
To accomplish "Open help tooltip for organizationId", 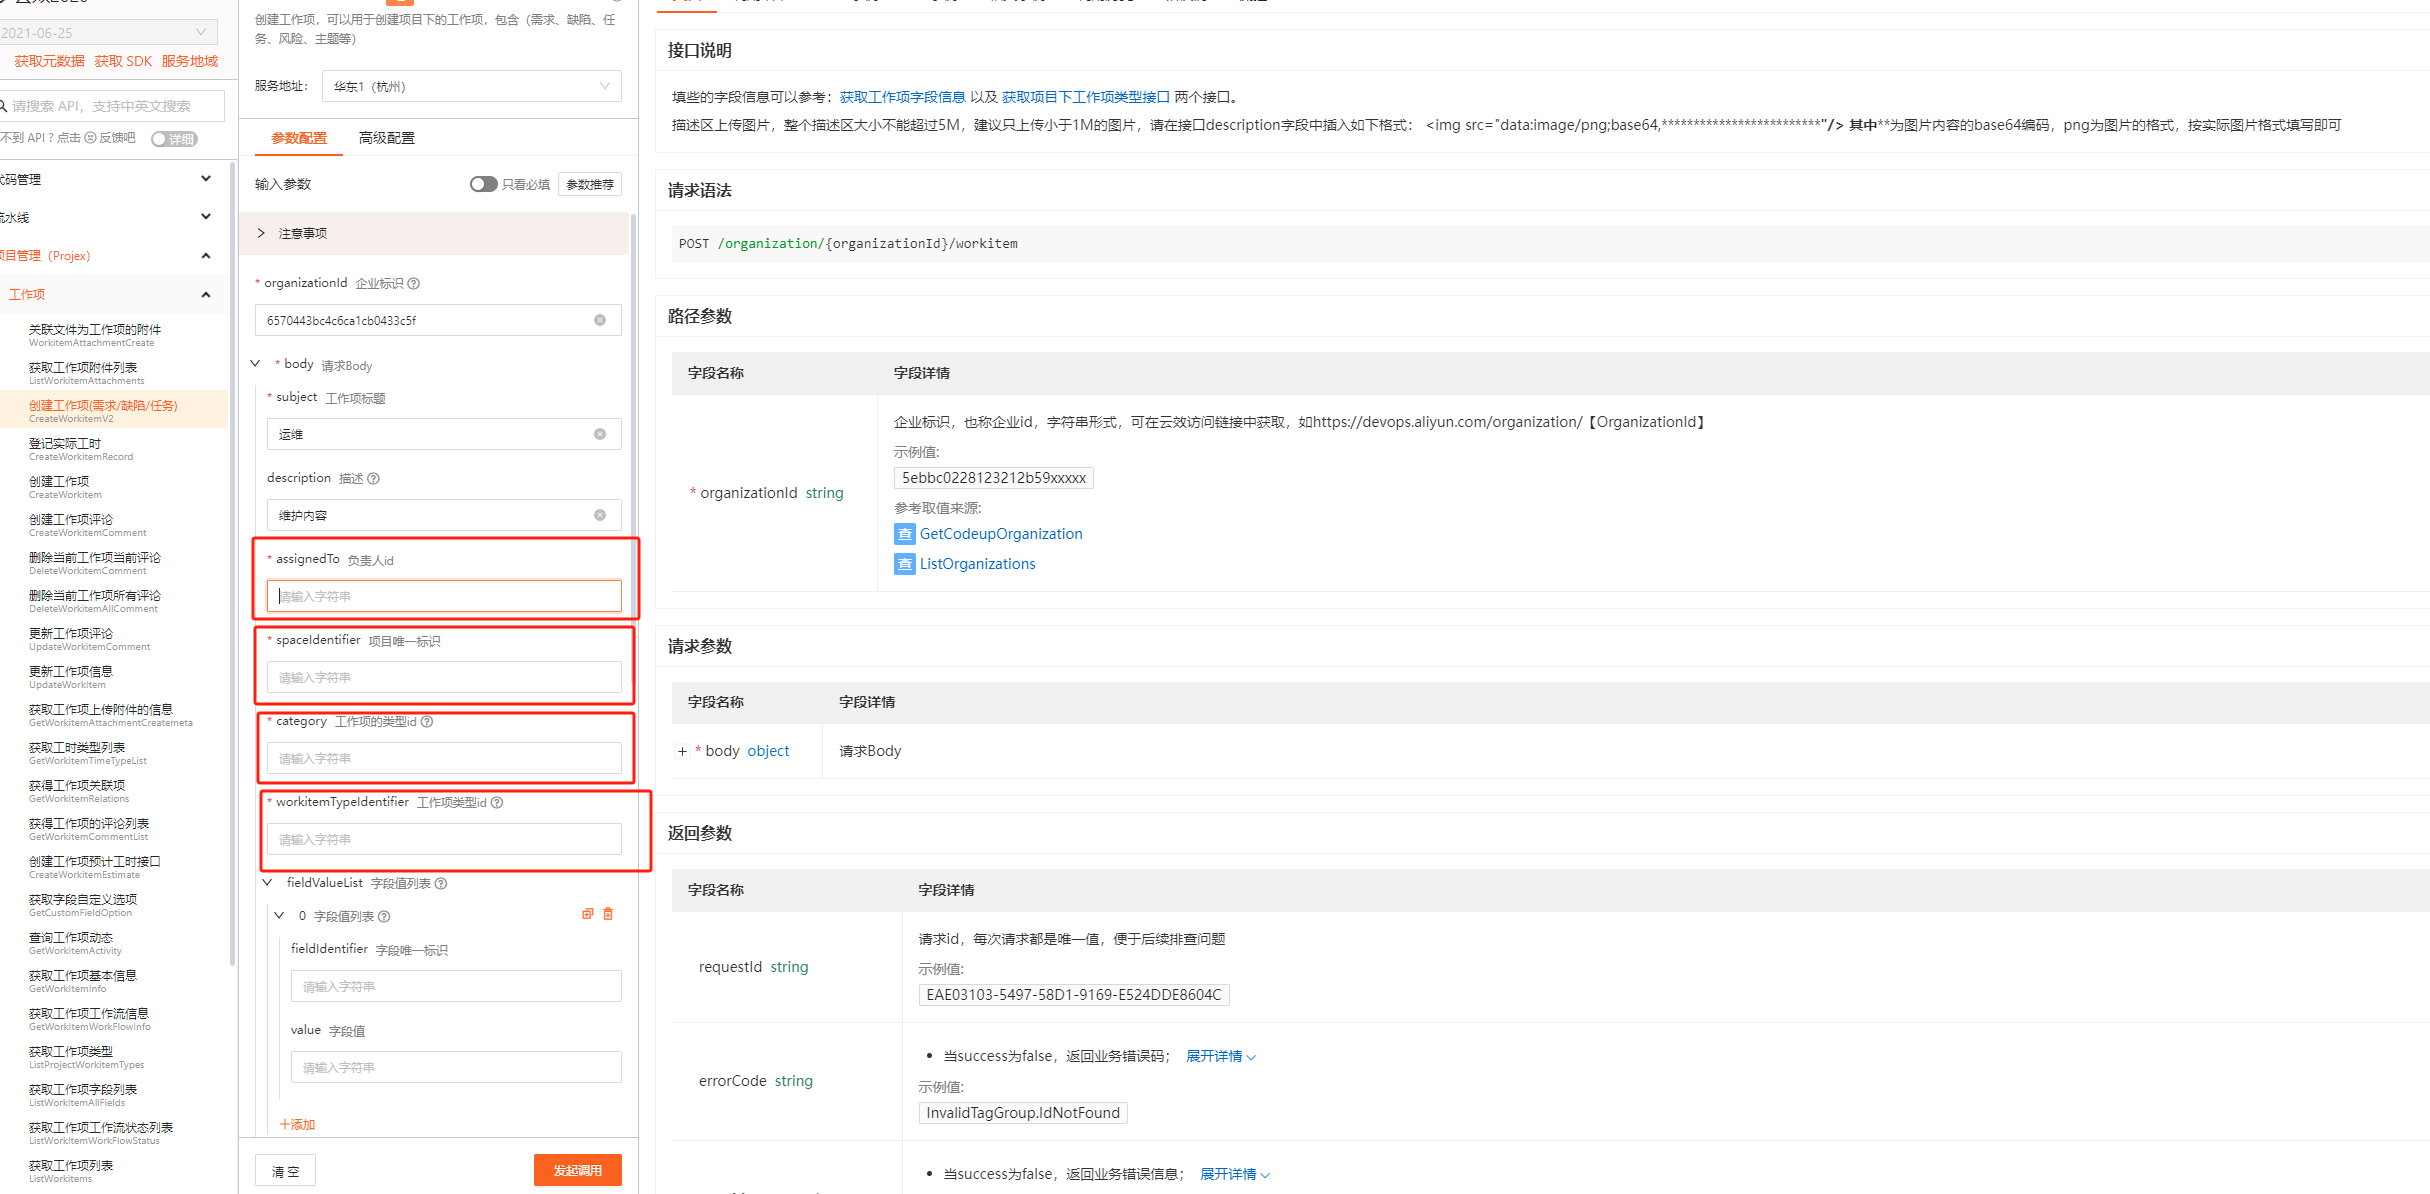I will click(414, 283).
